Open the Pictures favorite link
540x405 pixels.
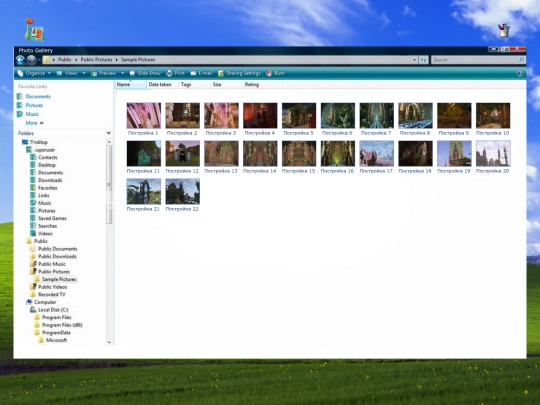tap(30, 105)
